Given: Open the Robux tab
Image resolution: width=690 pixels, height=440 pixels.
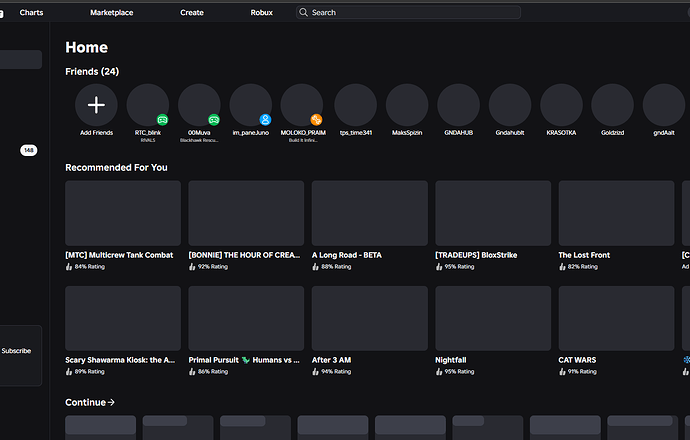Looking at the screenshot, I should (x=262, y=12).
